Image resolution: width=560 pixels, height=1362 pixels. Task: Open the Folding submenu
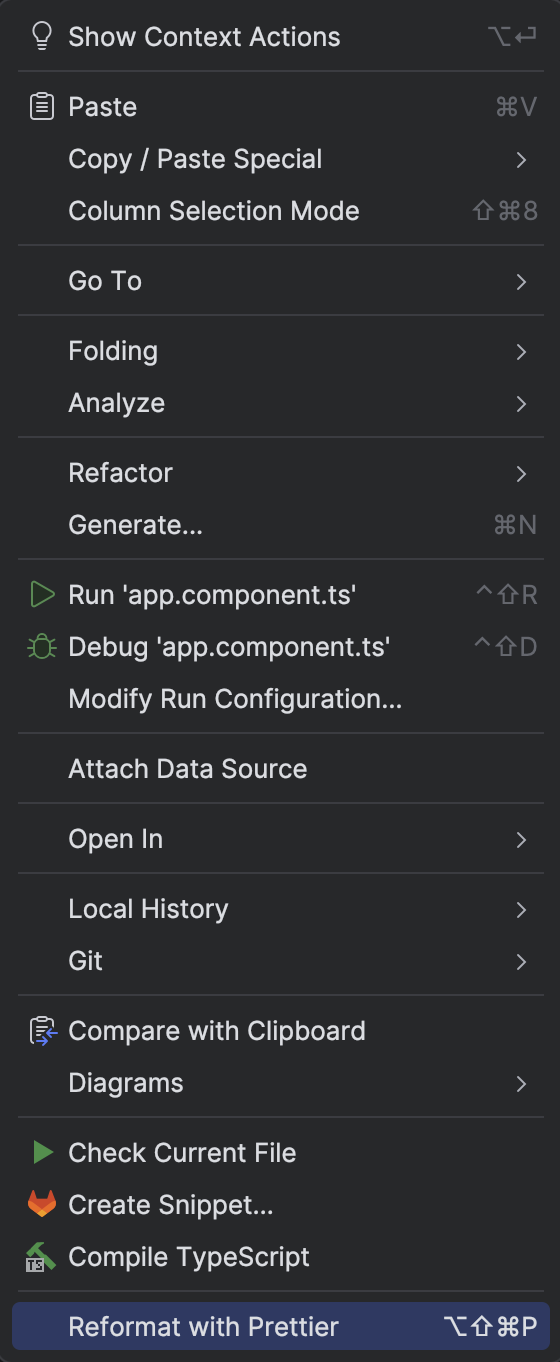click(280, 351)
